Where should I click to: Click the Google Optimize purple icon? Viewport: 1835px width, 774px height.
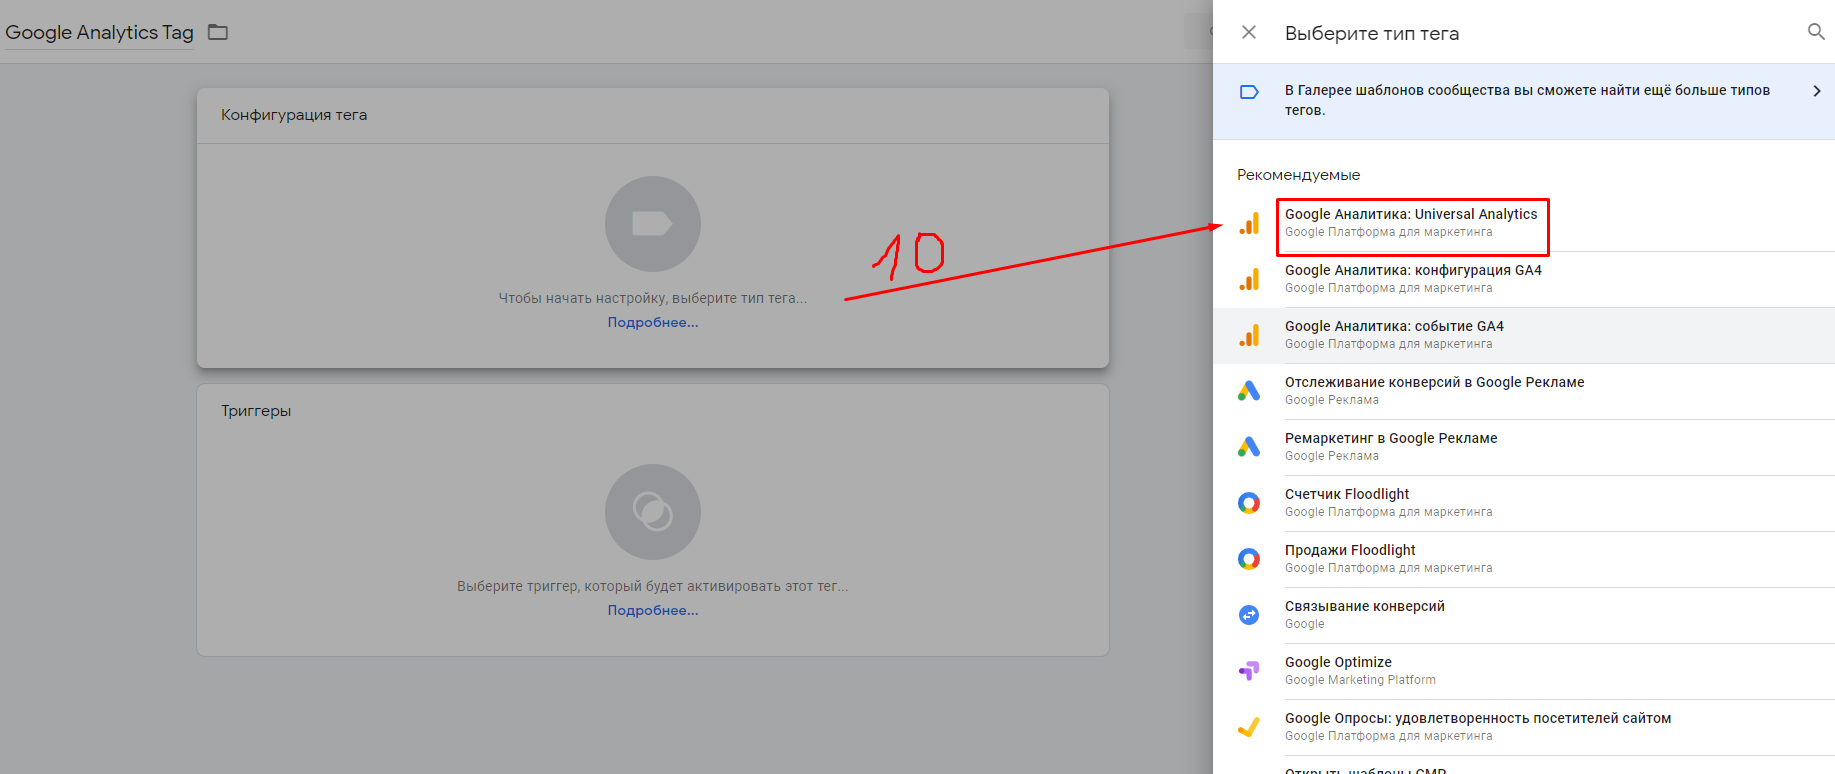point(1249,671)
